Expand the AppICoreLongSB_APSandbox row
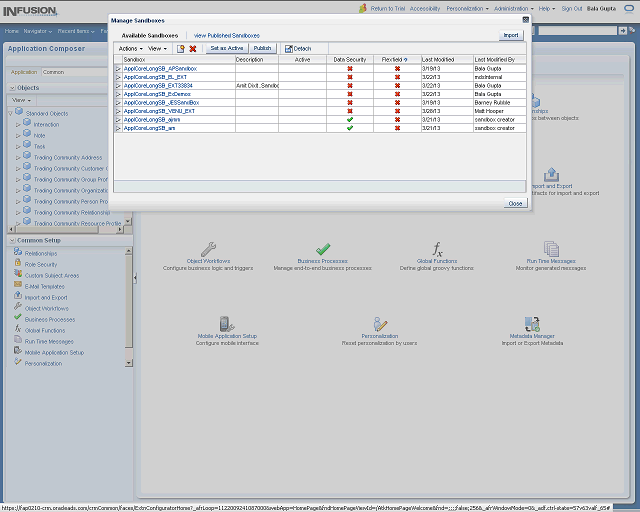The width and height of the screenshot is (640, 512). tap(118, 68)
